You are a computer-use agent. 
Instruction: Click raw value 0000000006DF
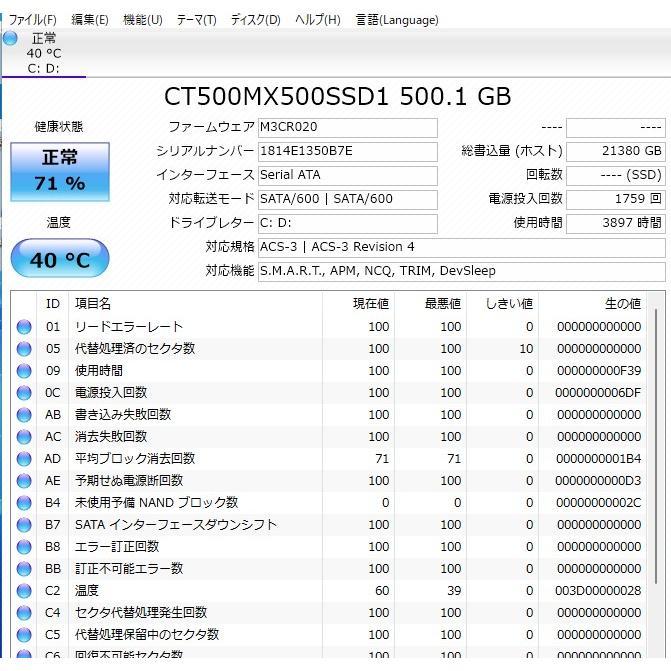click(598, 393)
